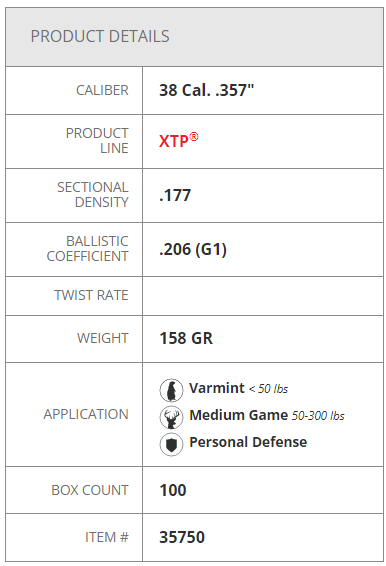This screenshot has height=566, width=386.
Task: Select the caliber value 38 Cal. .357"
Action: tap(207, 90)
